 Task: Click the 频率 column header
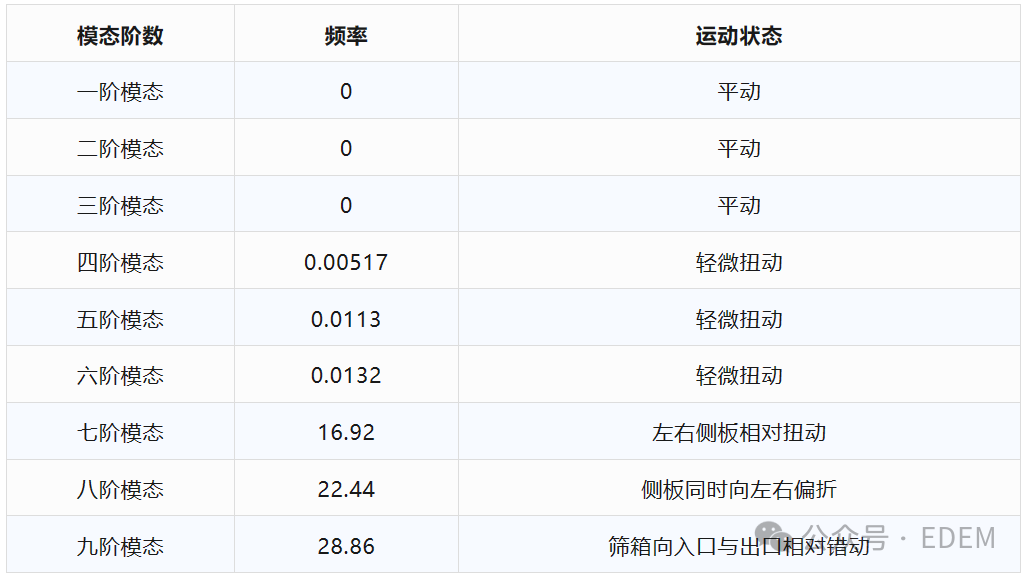point(346,36)
